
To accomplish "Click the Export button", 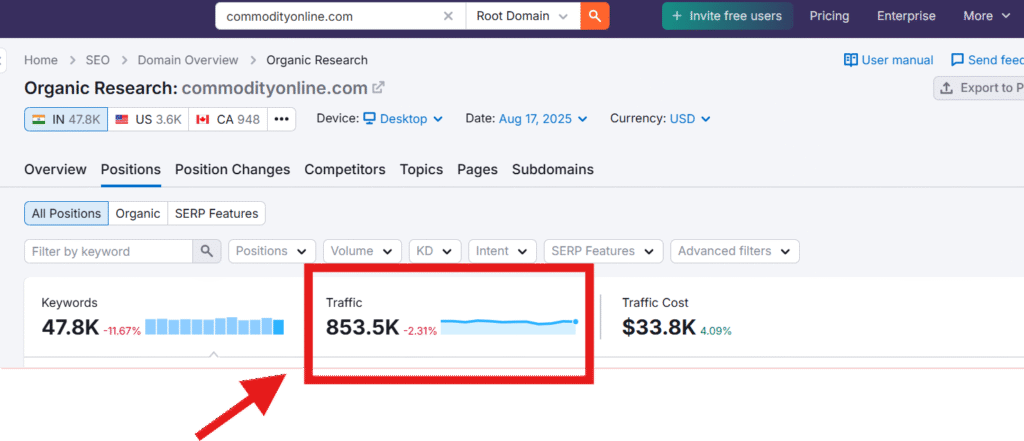I will point(978,88).
